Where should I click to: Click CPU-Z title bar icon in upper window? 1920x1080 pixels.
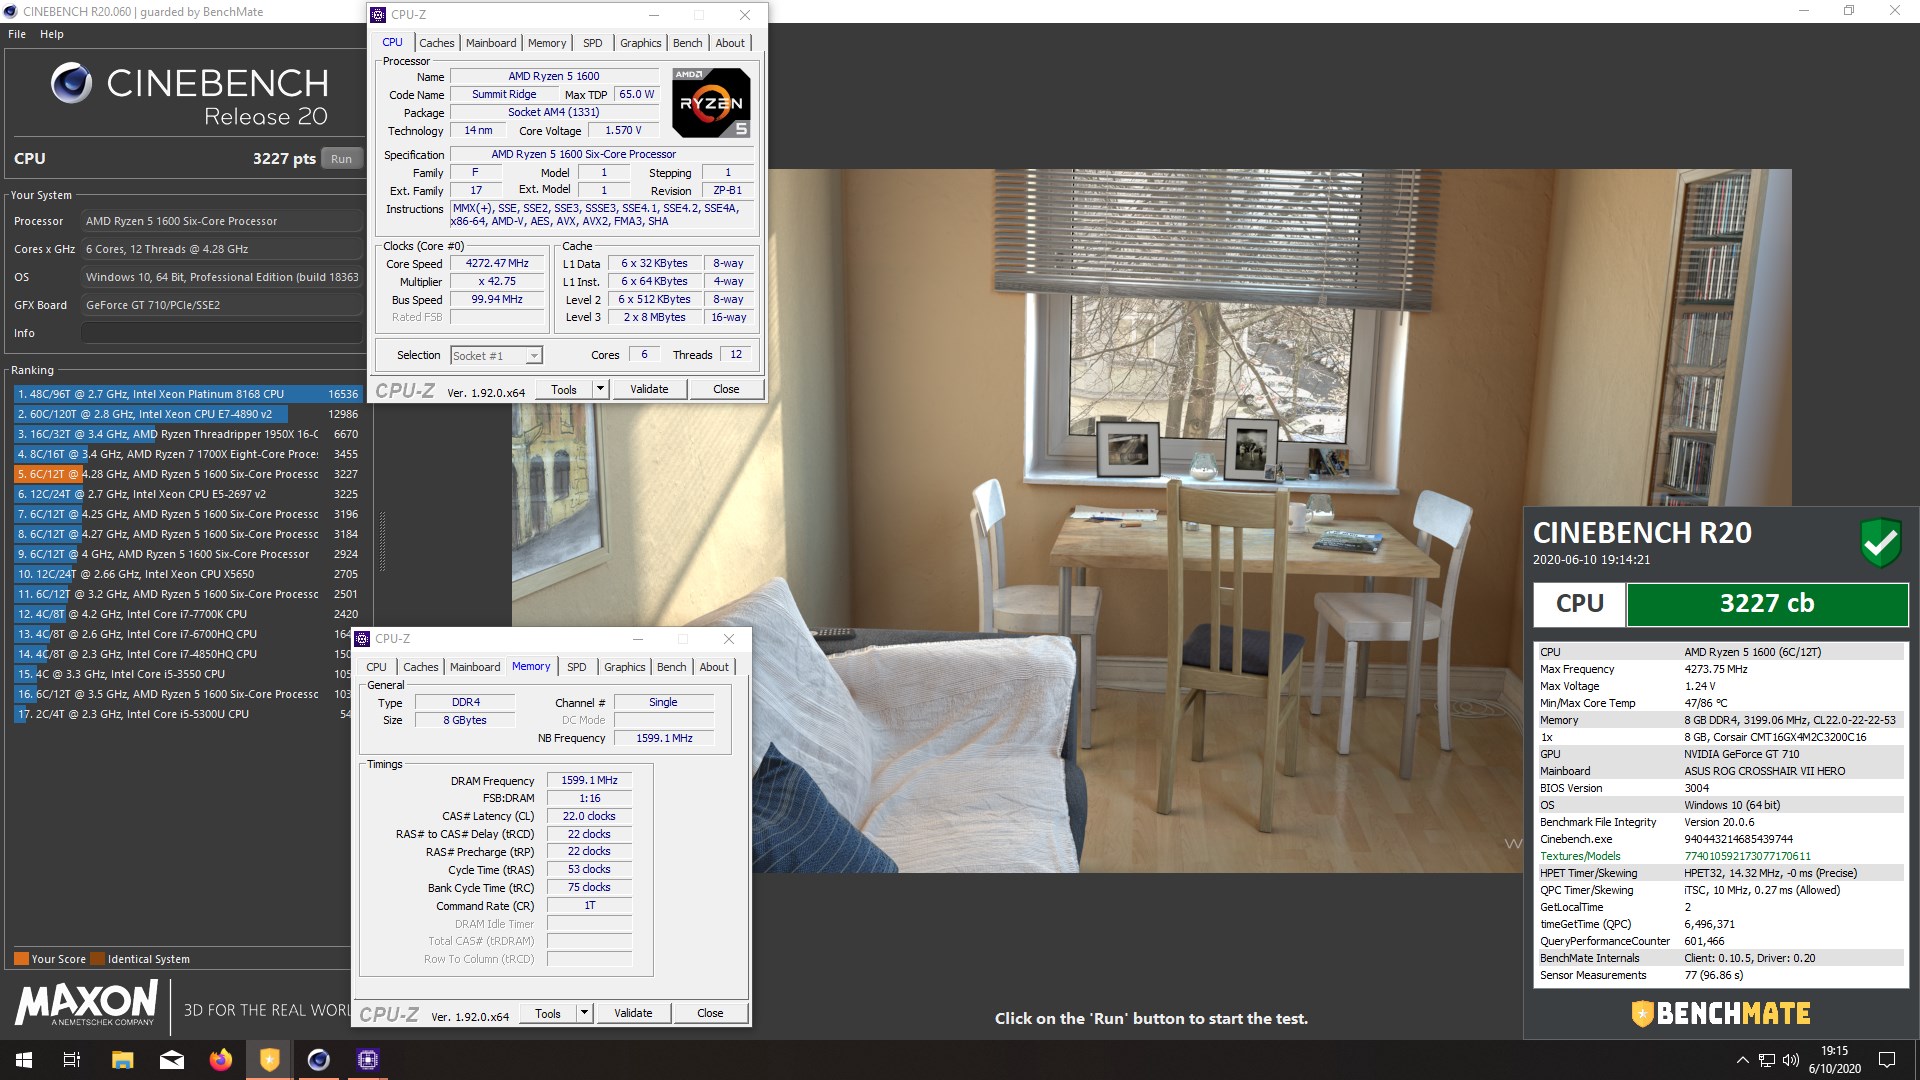[x=378, y=15]
